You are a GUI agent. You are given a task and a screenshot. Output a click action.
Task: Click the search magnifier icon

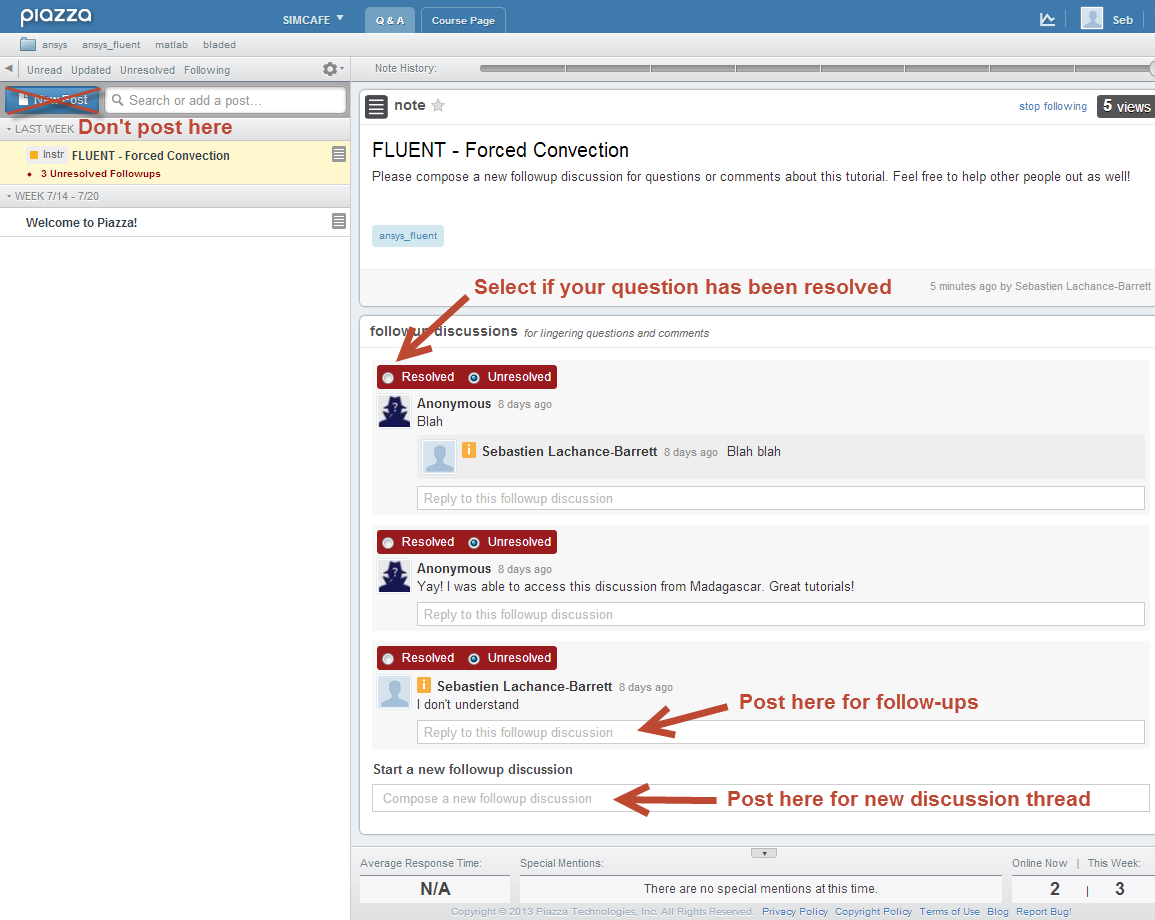point(117,100)
